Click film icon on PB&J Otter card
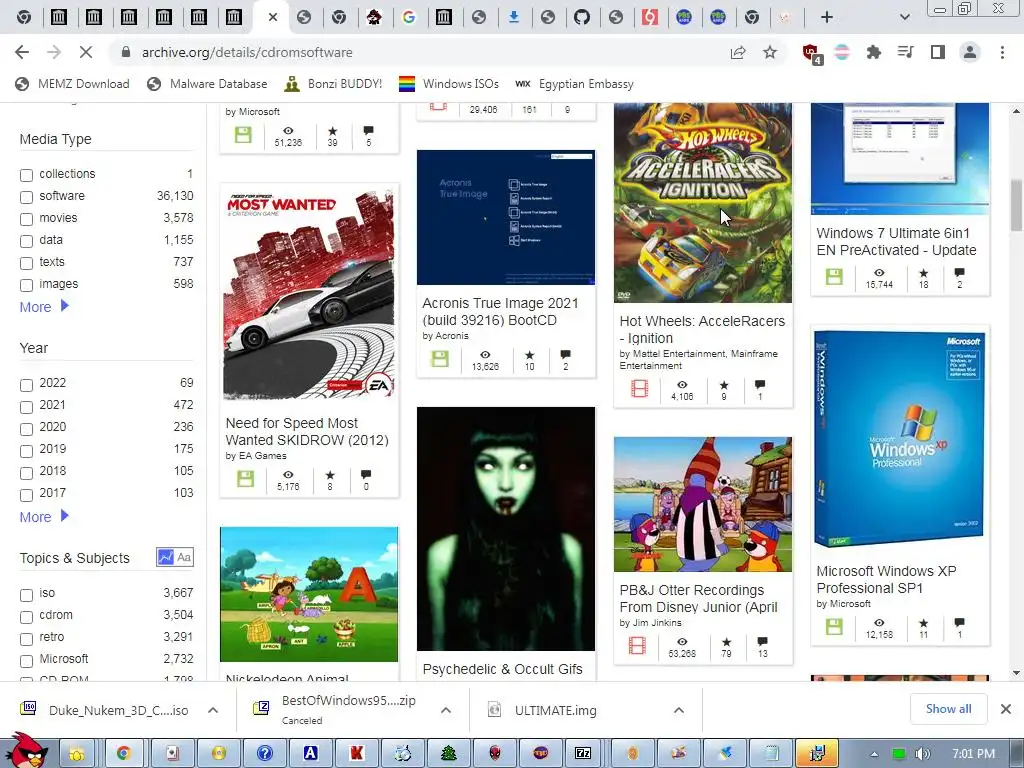Screen dimensions: 1024x768 click(x=637, y=645)
